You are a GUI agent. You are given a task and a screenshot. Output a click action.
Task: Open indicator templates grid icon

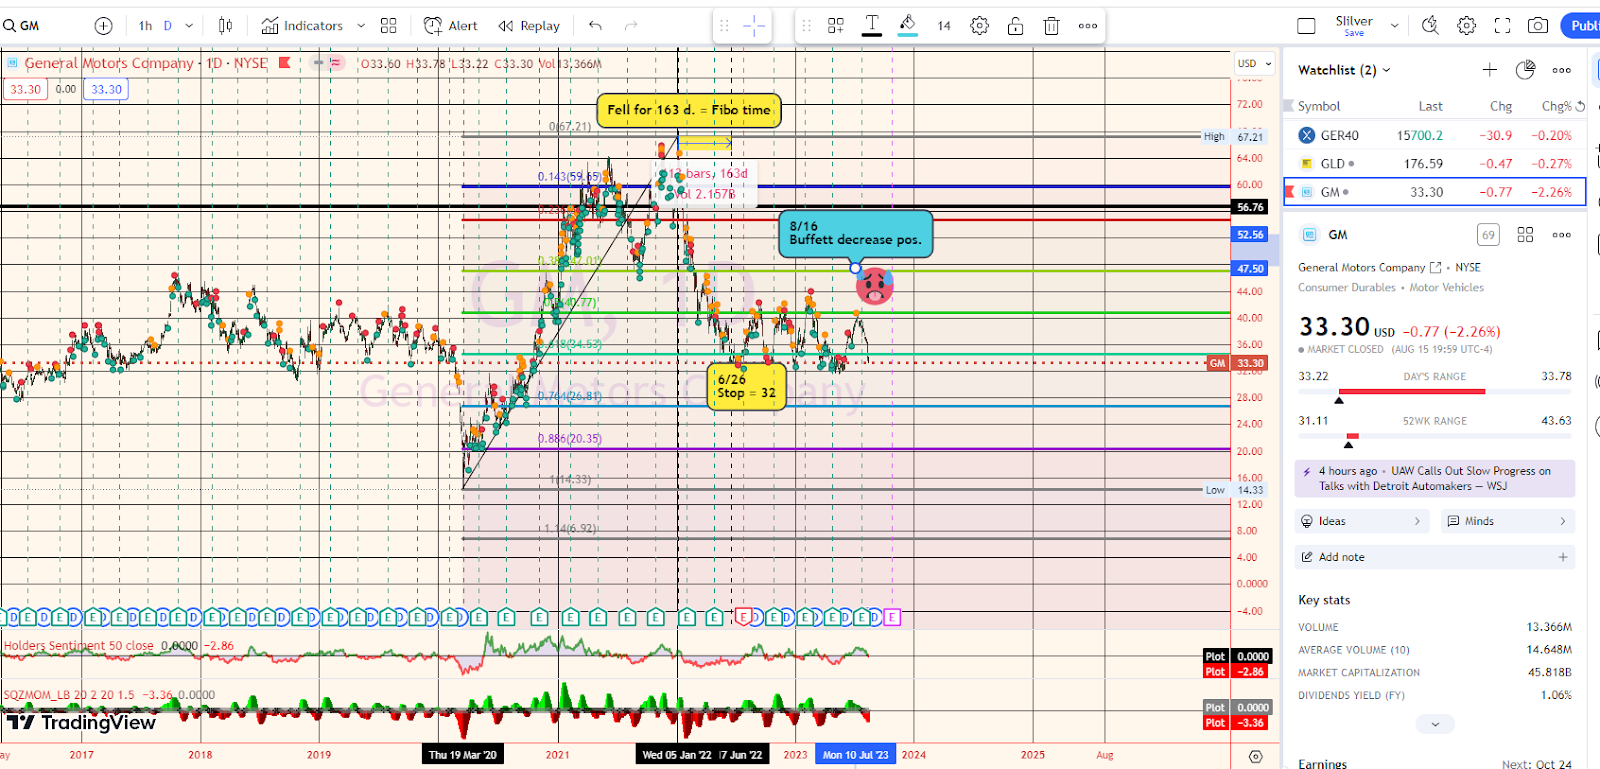pos(389,26)
